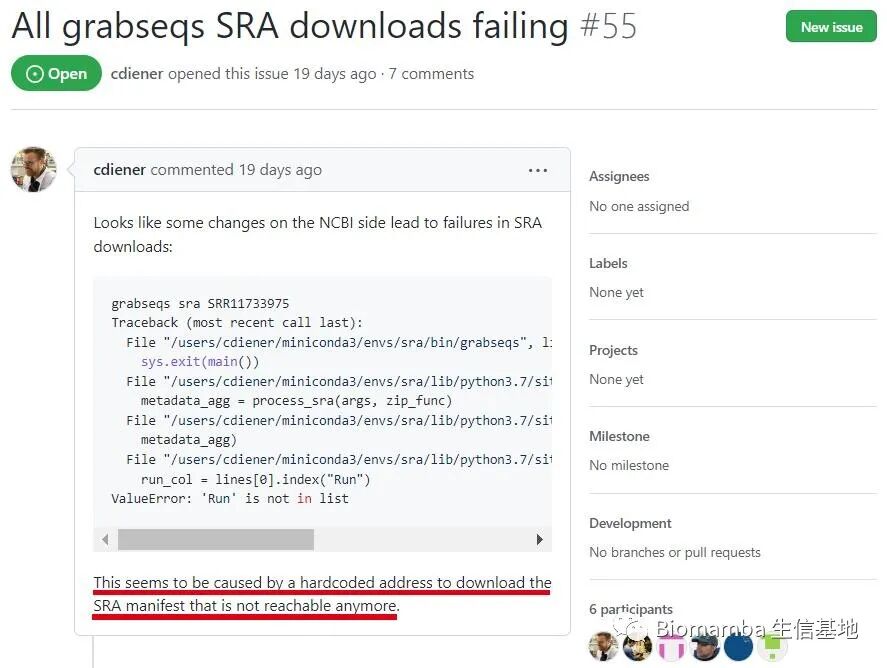Open the blue circular participant avatar

[x=738, y=647]
